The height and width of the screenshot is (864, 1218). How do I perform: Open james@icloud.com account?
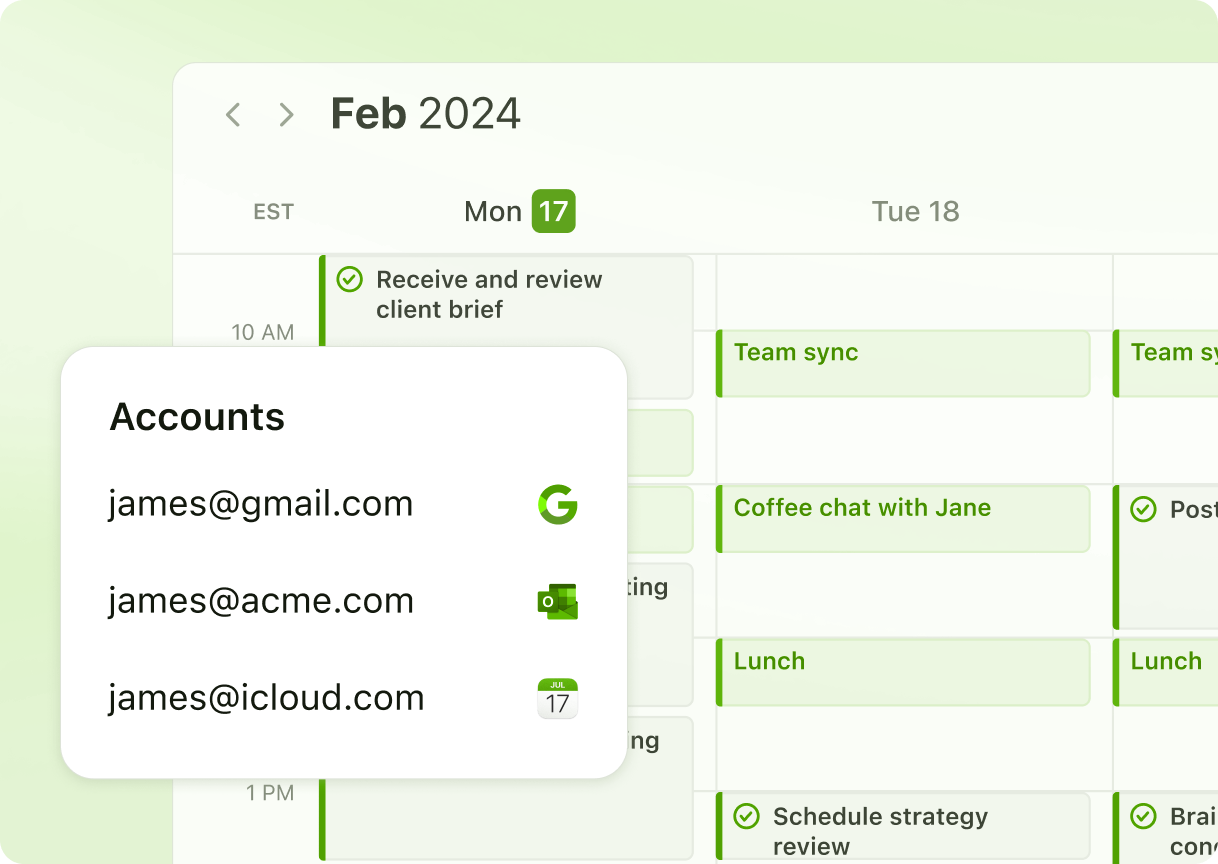tap(266, 698)
